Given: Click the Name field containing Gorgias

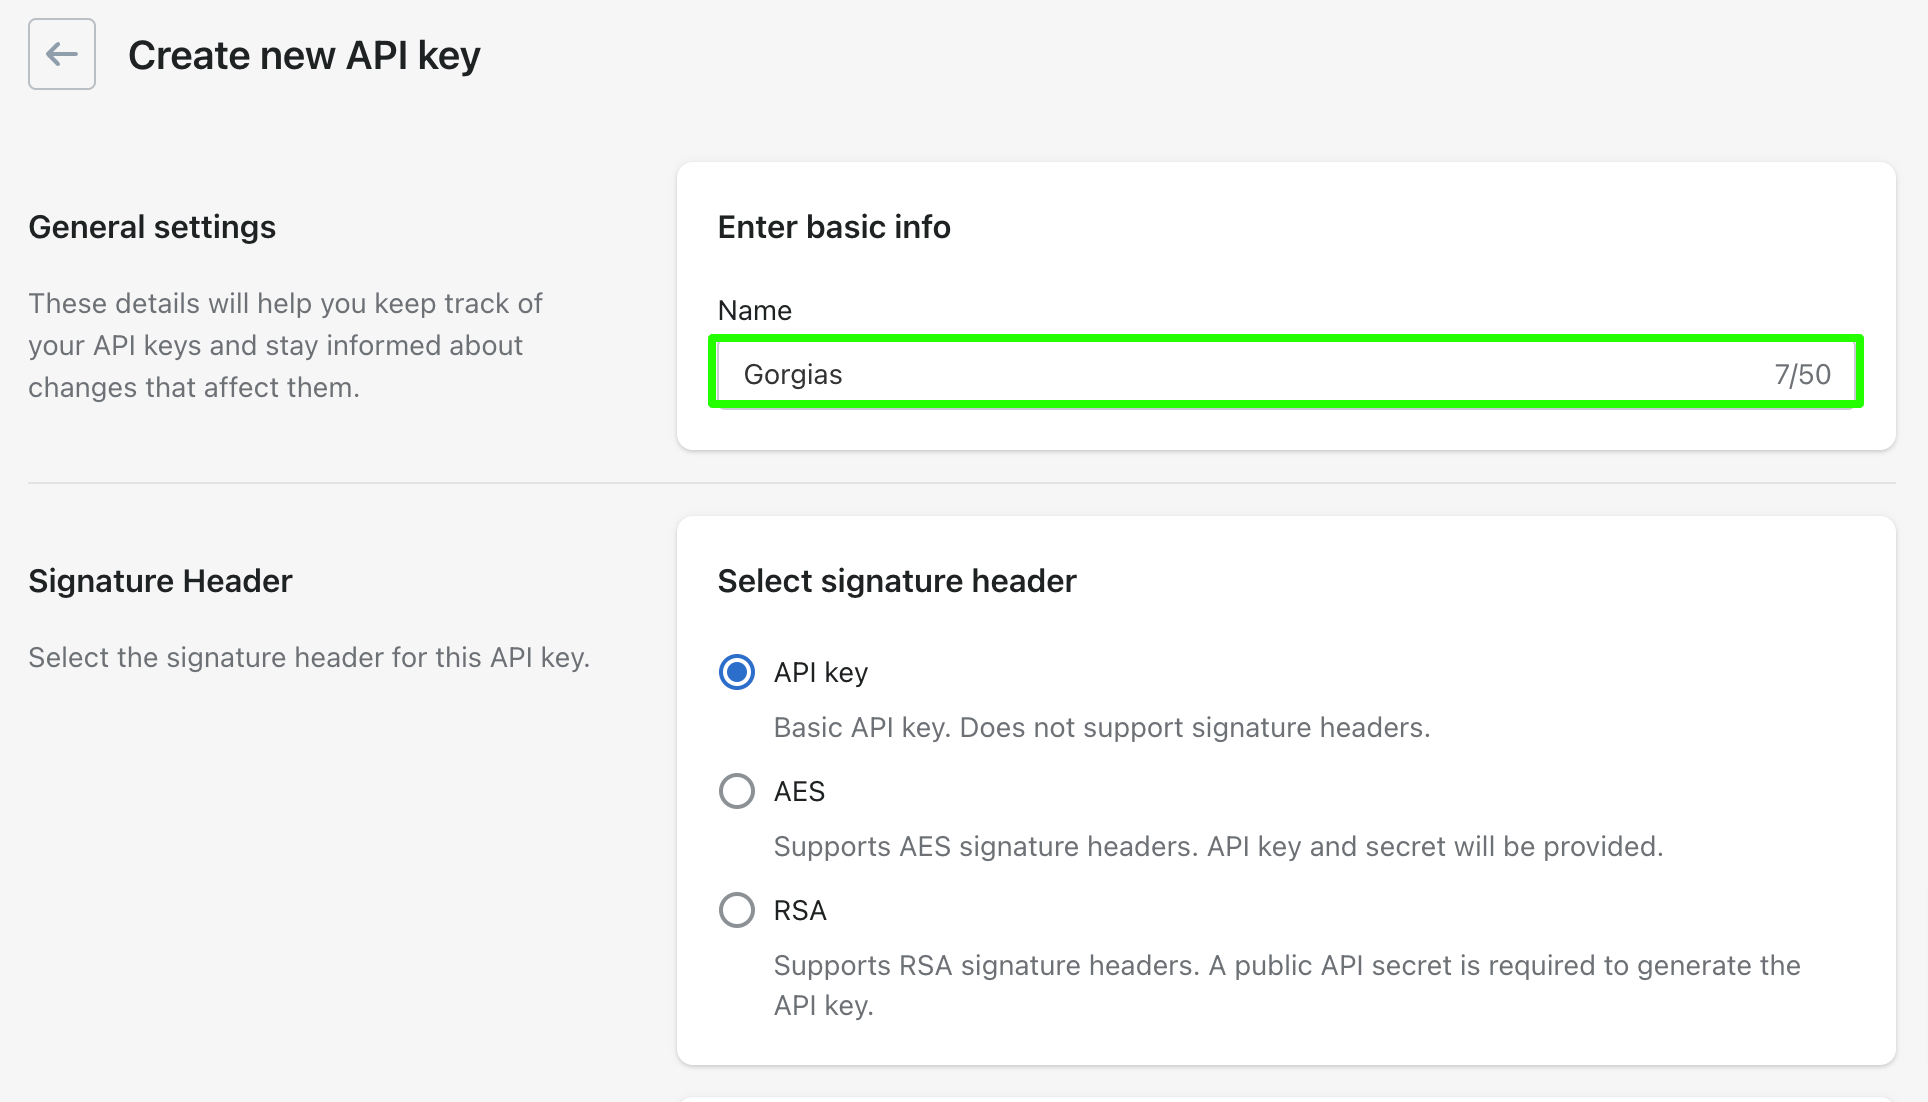Looking at the screenshot, I should (1285, 373).
